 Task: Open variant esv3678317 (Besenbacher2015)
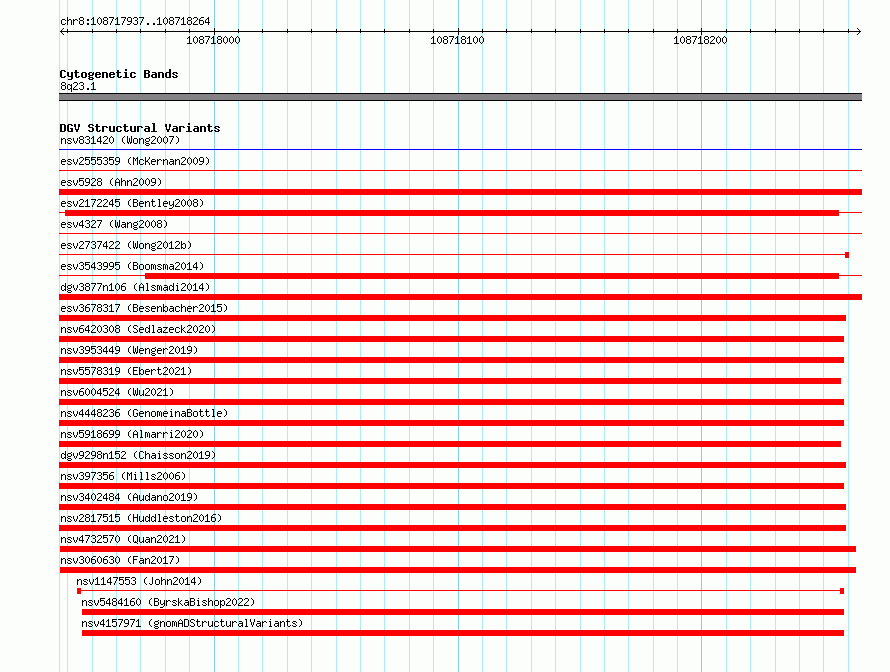click(x=144, y=308)
